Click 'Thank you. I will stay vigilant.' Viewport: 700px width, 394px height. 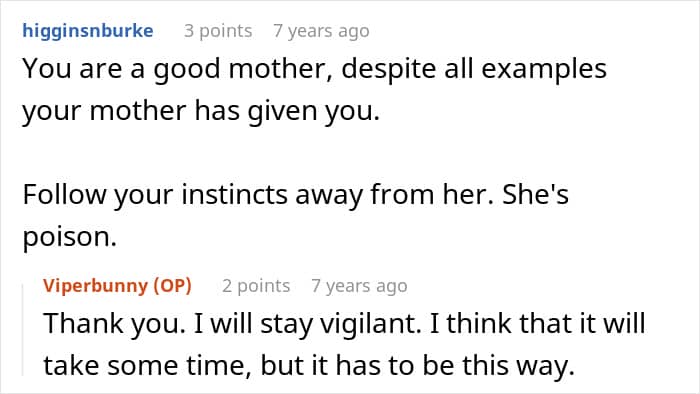232,324
